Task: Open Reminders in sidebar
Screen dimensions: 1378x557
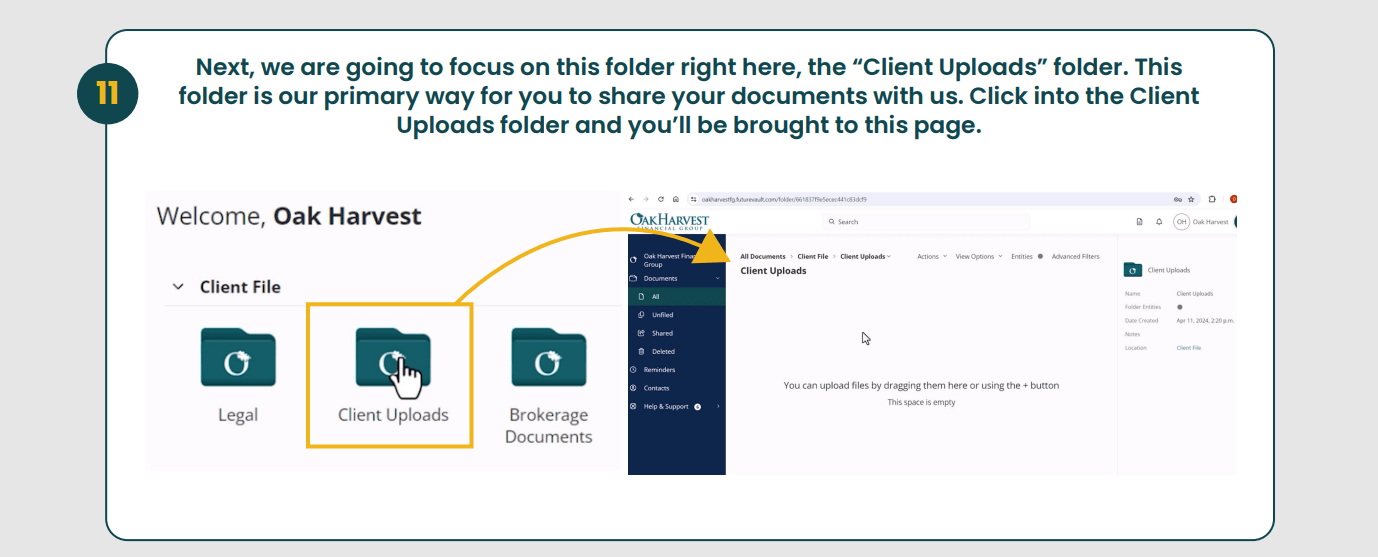Action: pos(676,370)
